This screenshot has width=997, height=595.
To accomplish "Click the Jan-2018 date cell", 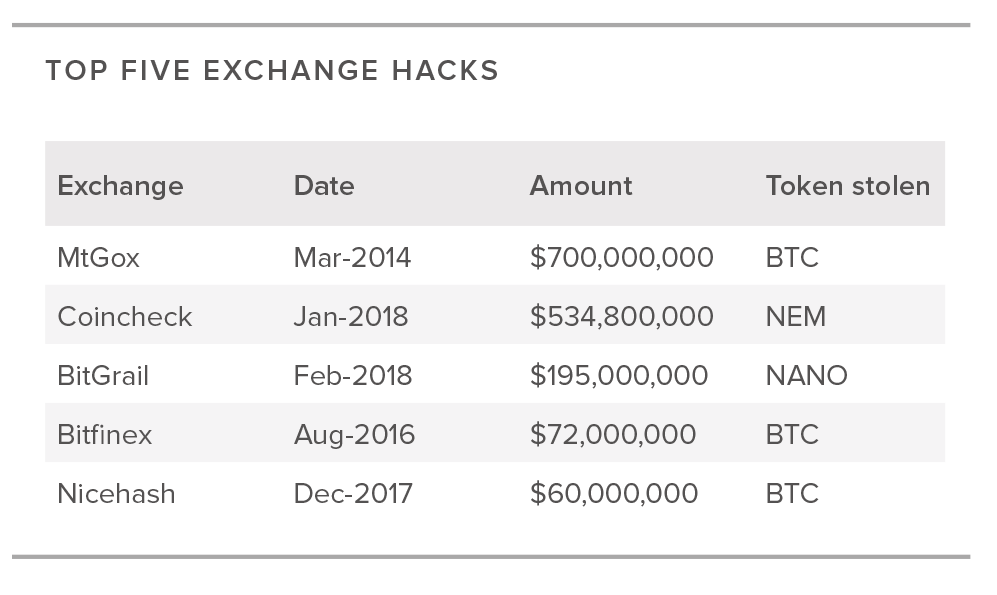I will (x=351, y=317).
